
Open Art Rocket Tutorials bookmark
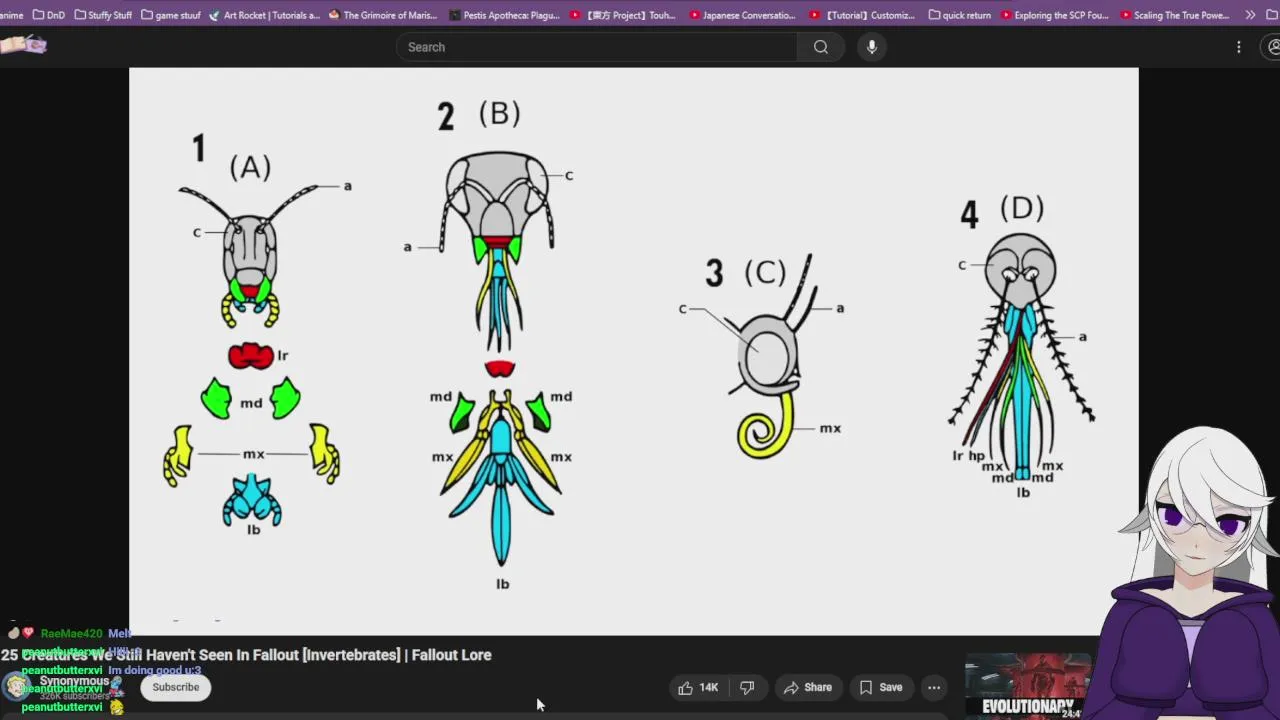coord(264,15)
